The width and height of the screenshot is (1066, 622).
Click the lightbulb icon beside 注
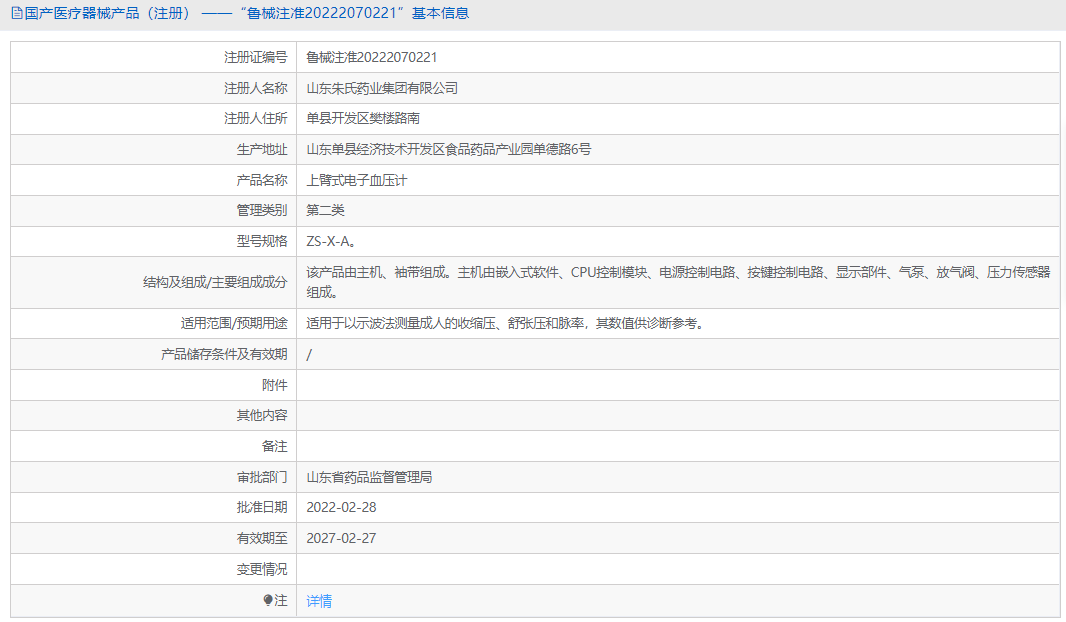click(266, 601)
